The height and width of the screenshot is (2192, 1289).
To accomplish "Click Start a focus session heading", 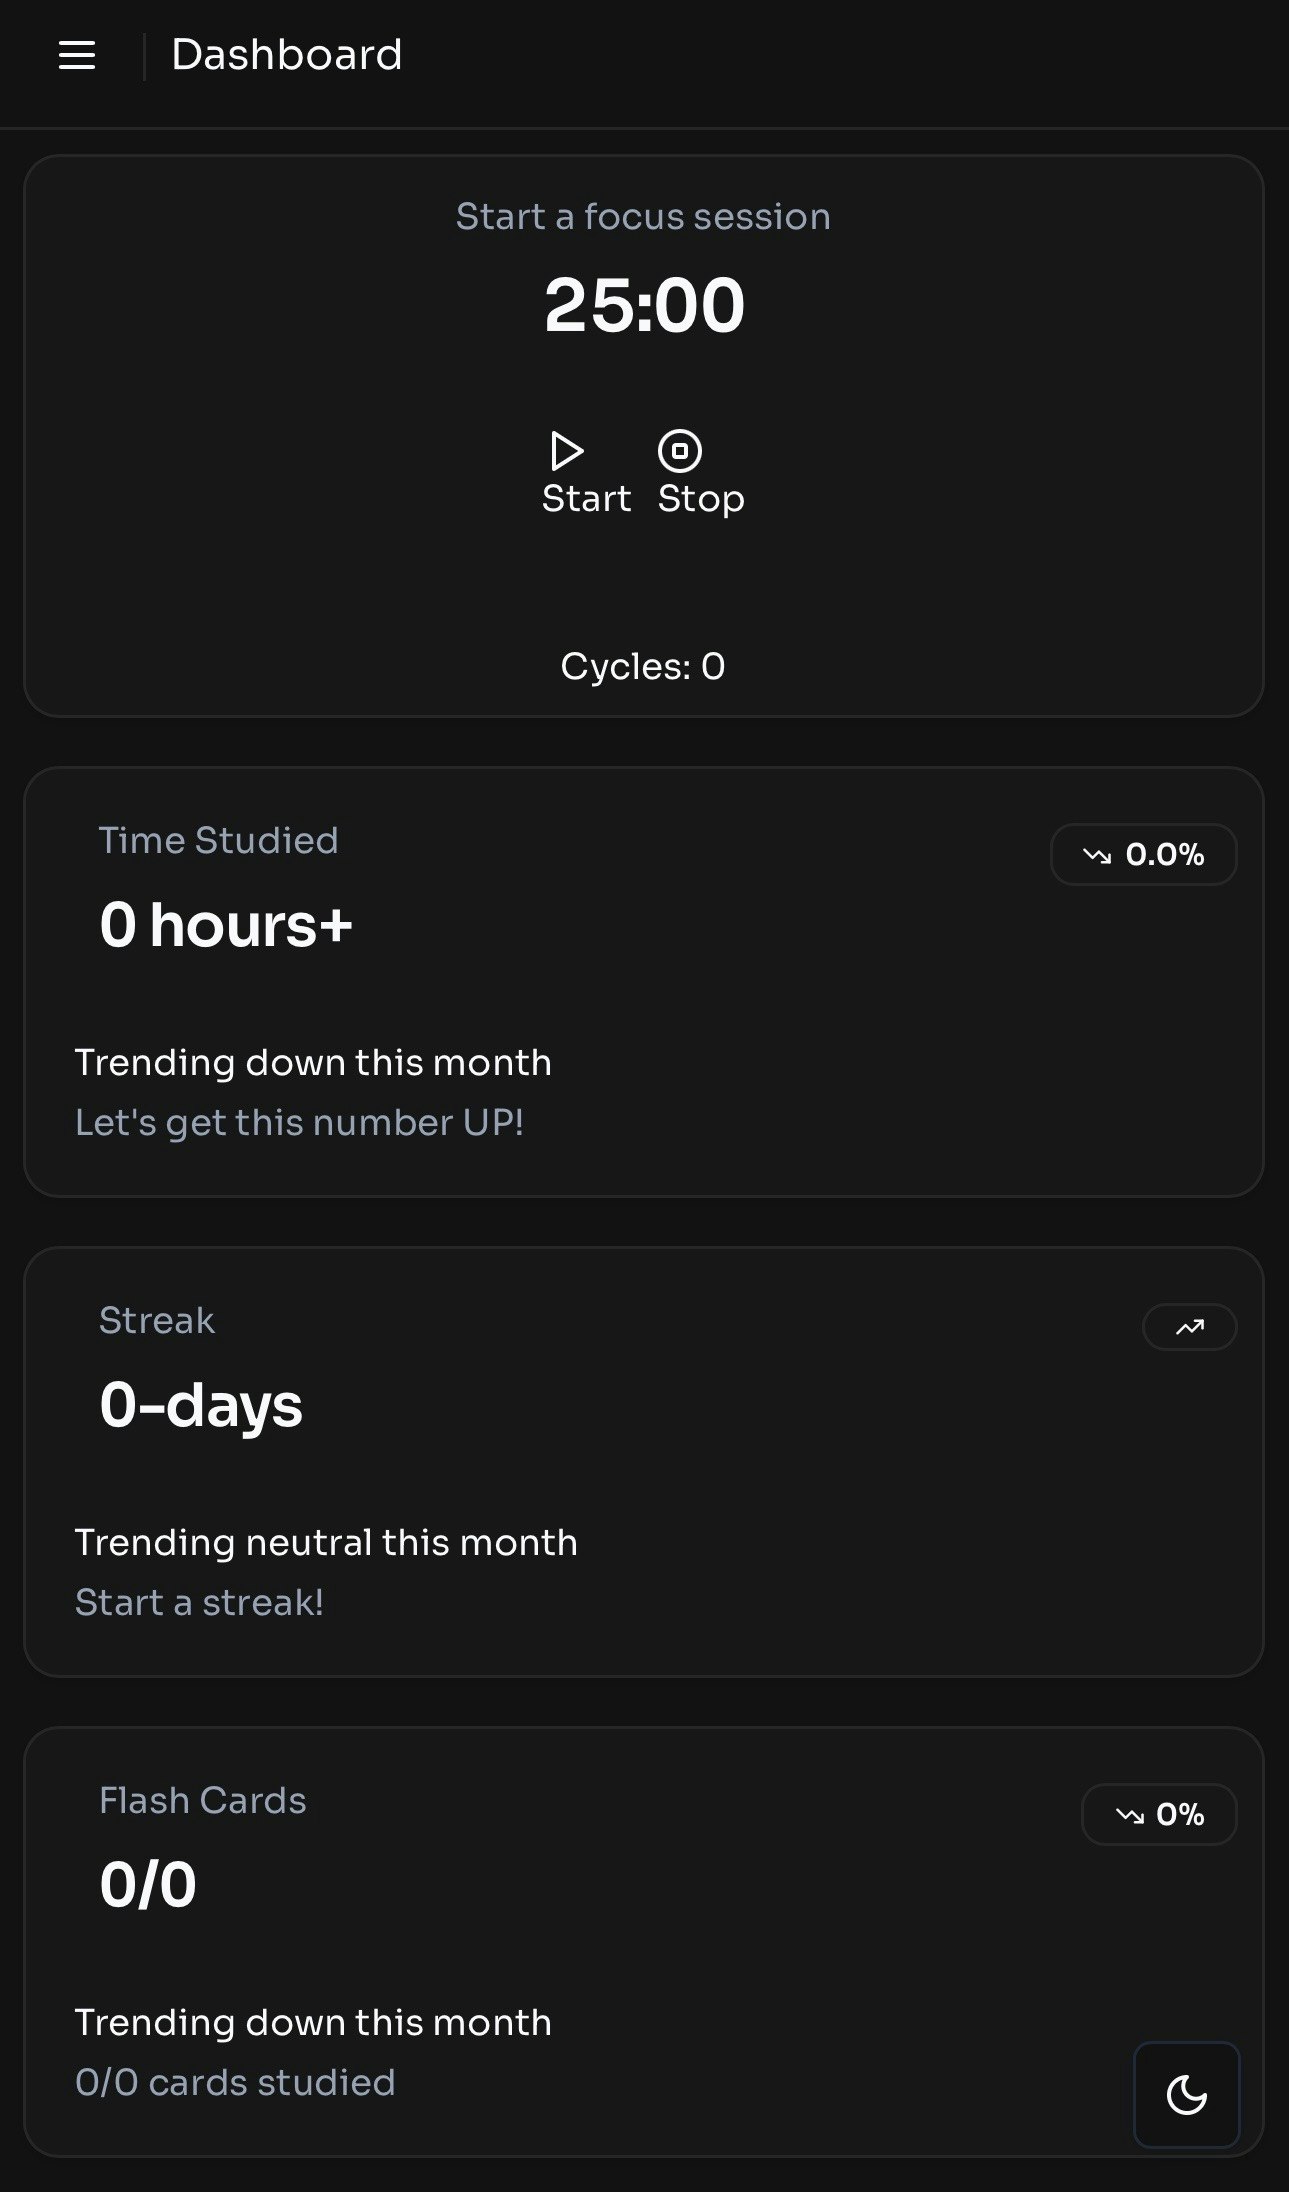I will coord(643,216).
